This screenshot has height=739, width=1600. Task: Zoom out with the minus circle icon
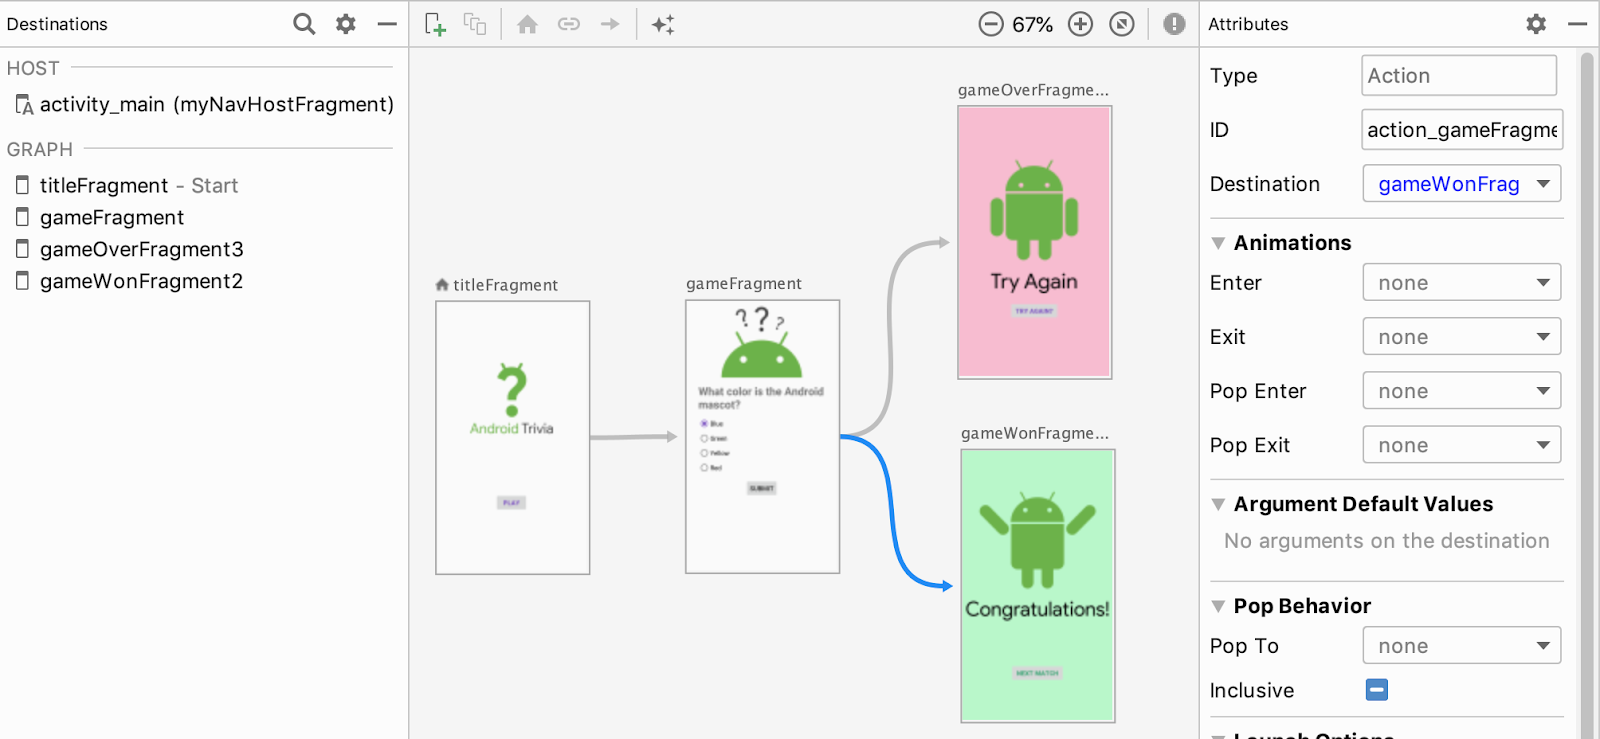coord(991,24)
